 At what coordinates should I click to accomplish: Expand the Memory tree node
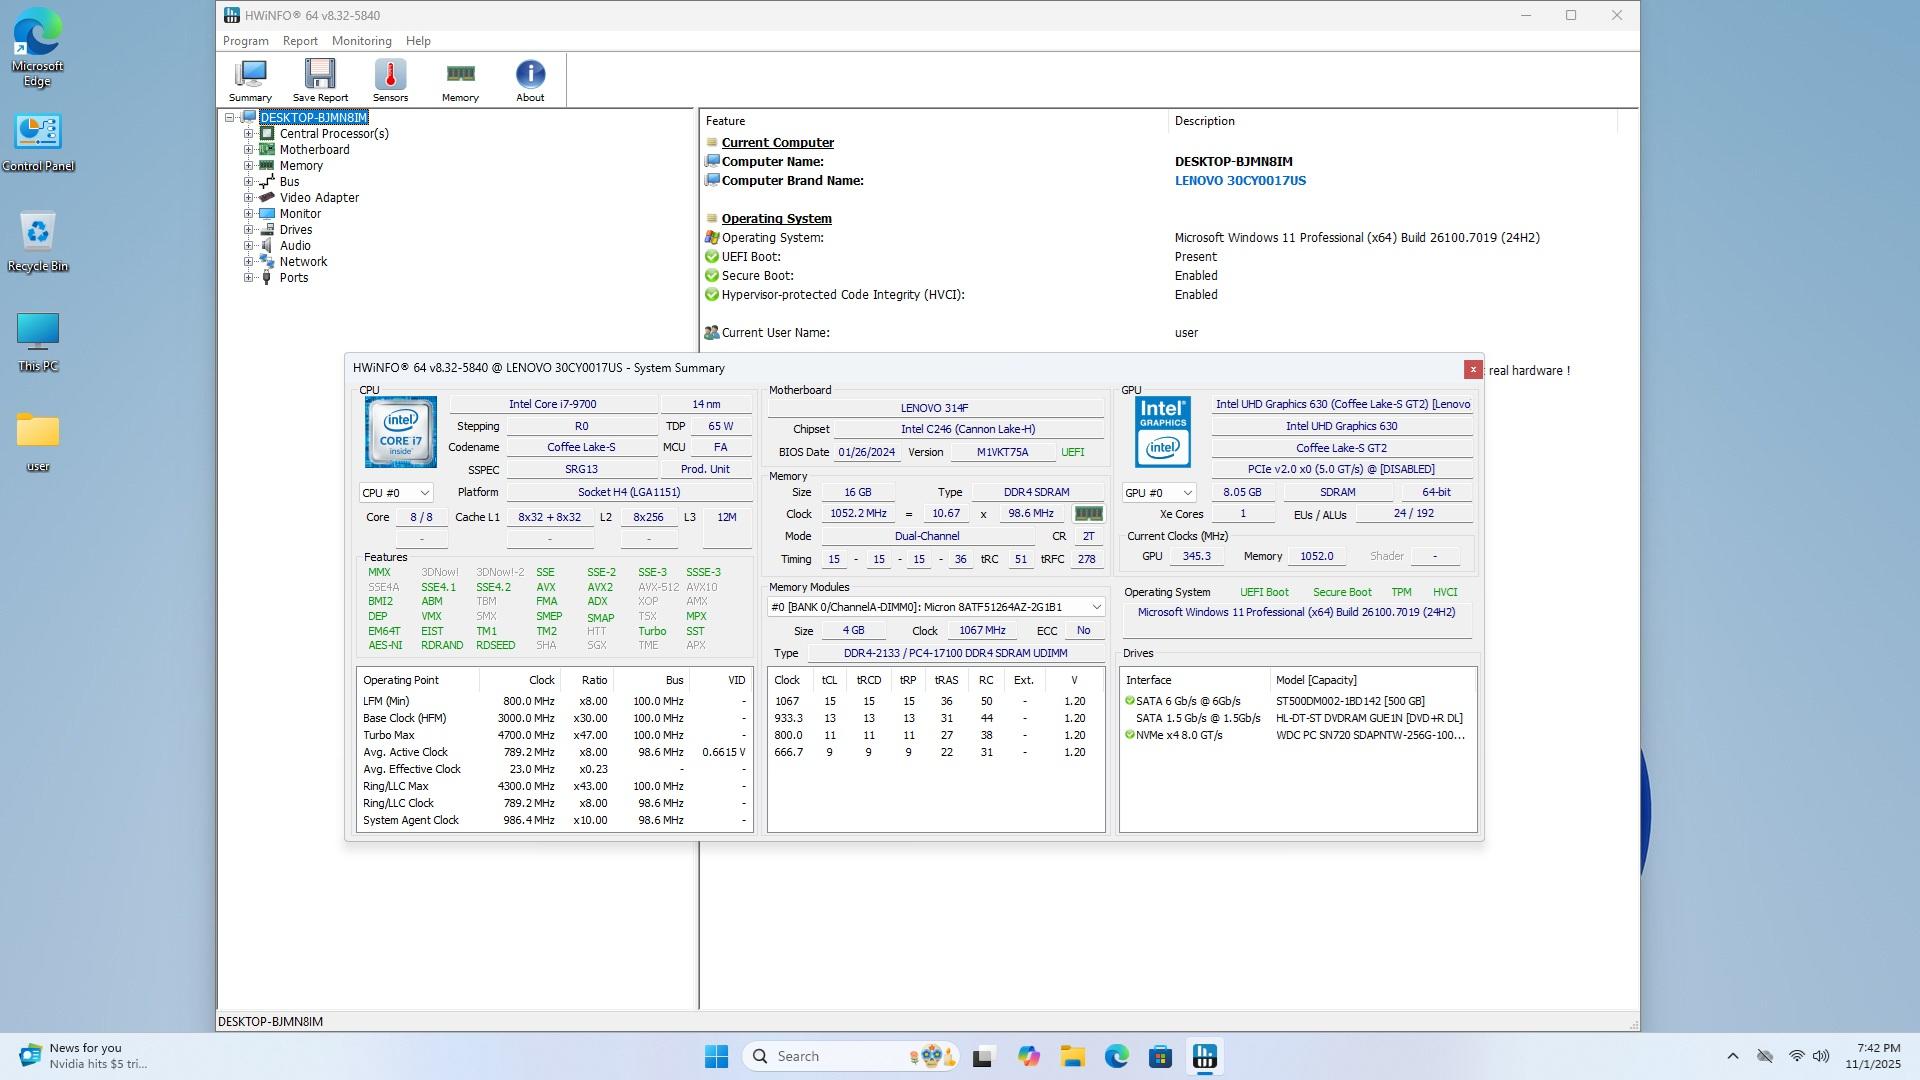click(249, 166)
